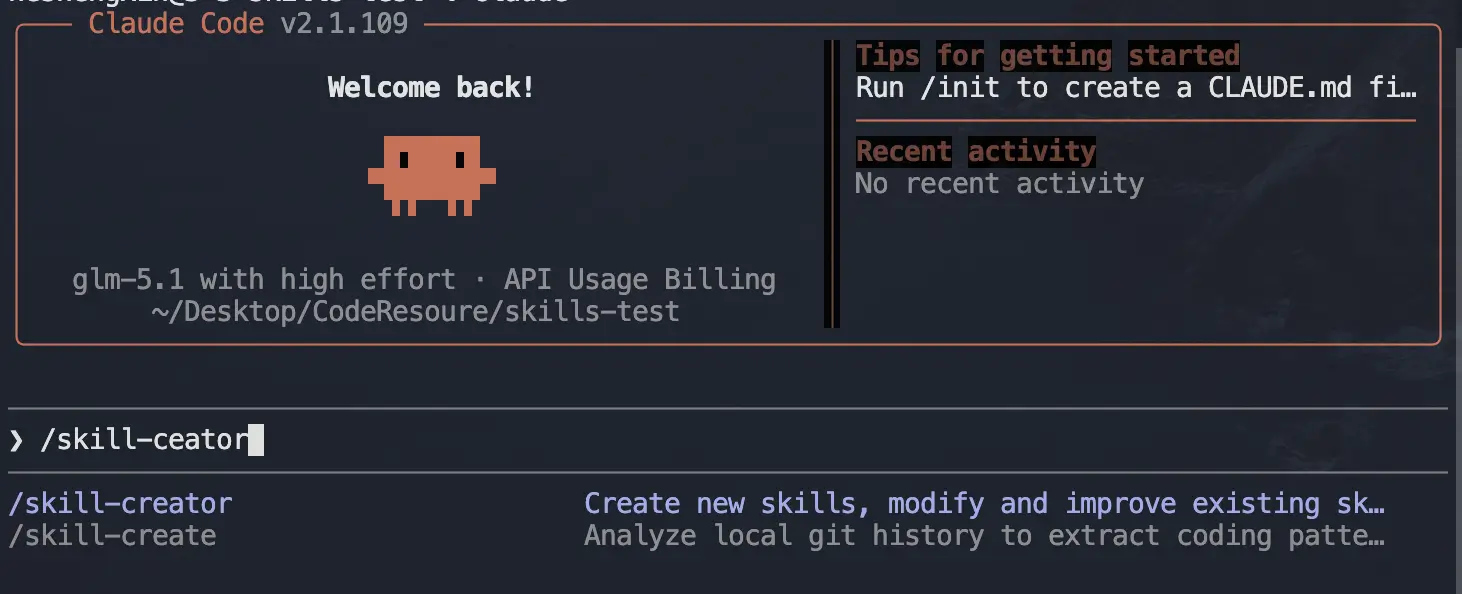Click the prompt chevron symbol
The image size is (1462, 594).
(16, 440)
